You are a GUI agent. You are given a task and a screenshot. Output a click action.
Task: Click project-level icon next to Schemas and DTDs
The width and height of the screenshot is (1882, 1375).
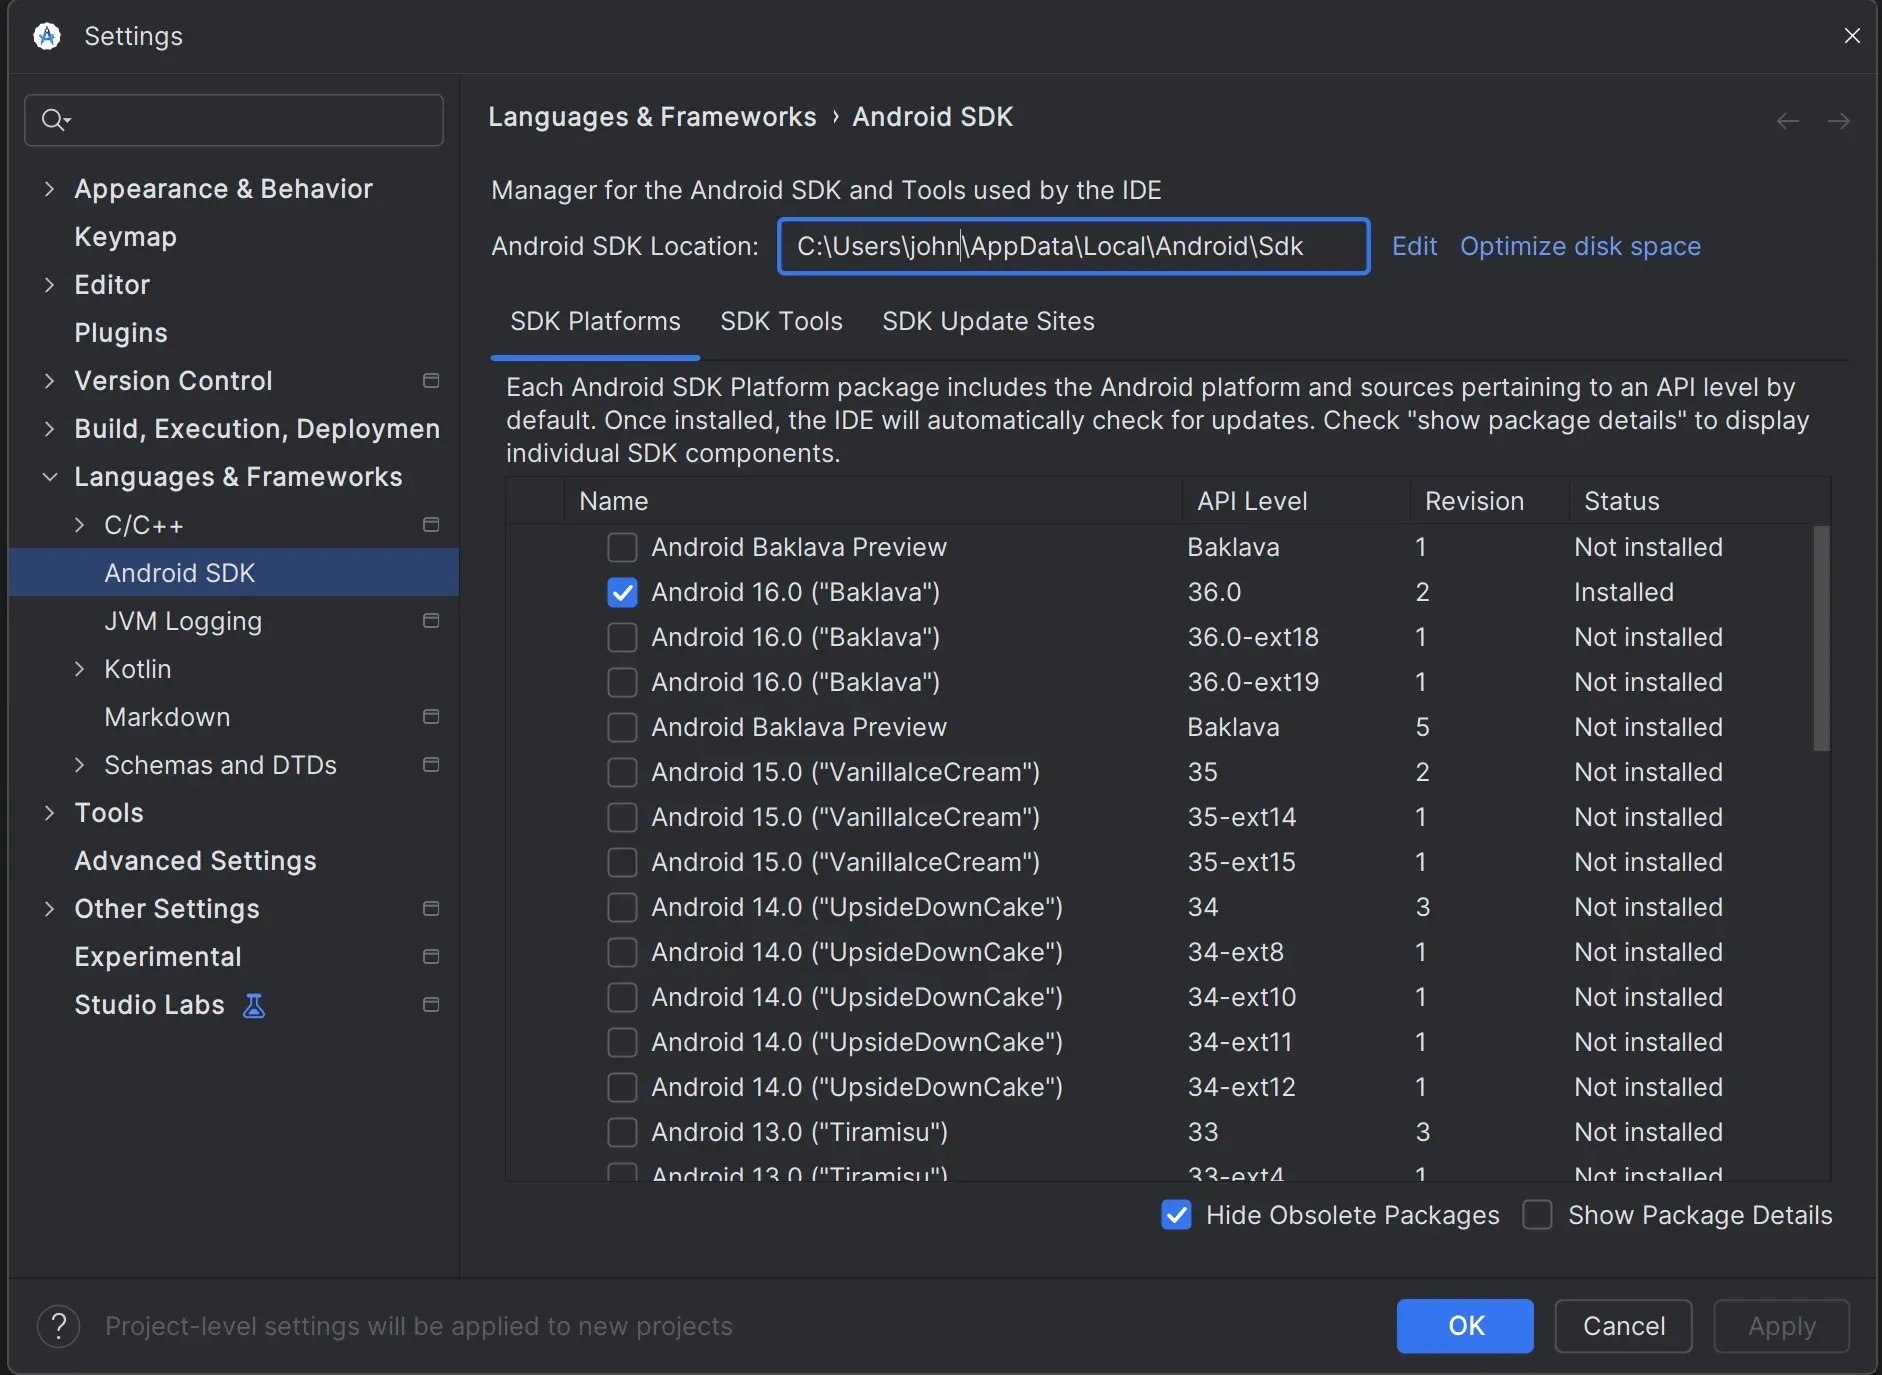click(x=431, y=765)
